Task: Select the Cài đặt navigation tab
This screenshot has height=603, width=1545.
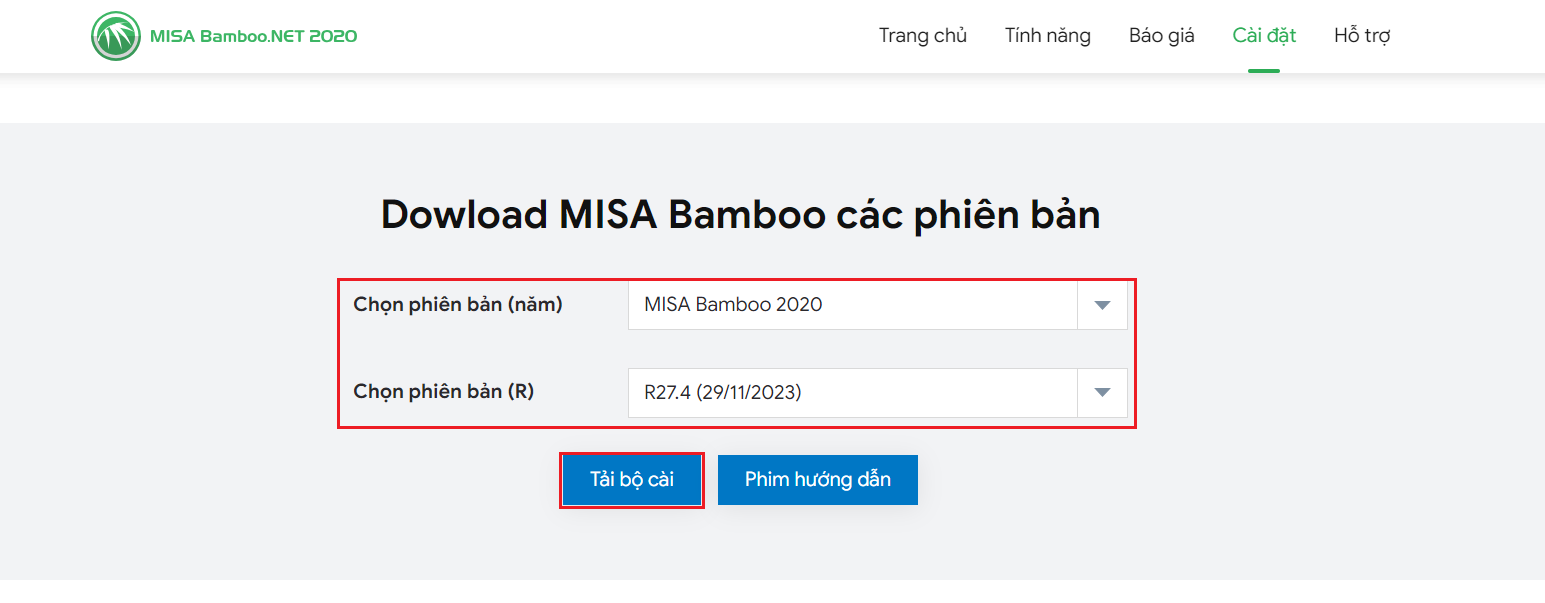Action: [1264, 36]
